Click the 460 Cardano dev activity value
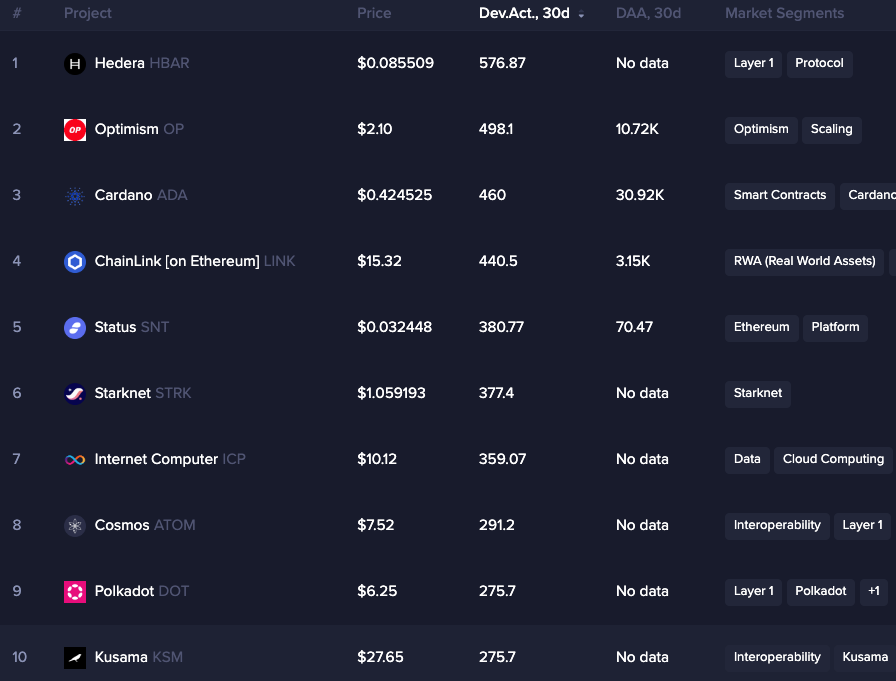The width and height of the screenshot is (896, 681). [492, 195]
